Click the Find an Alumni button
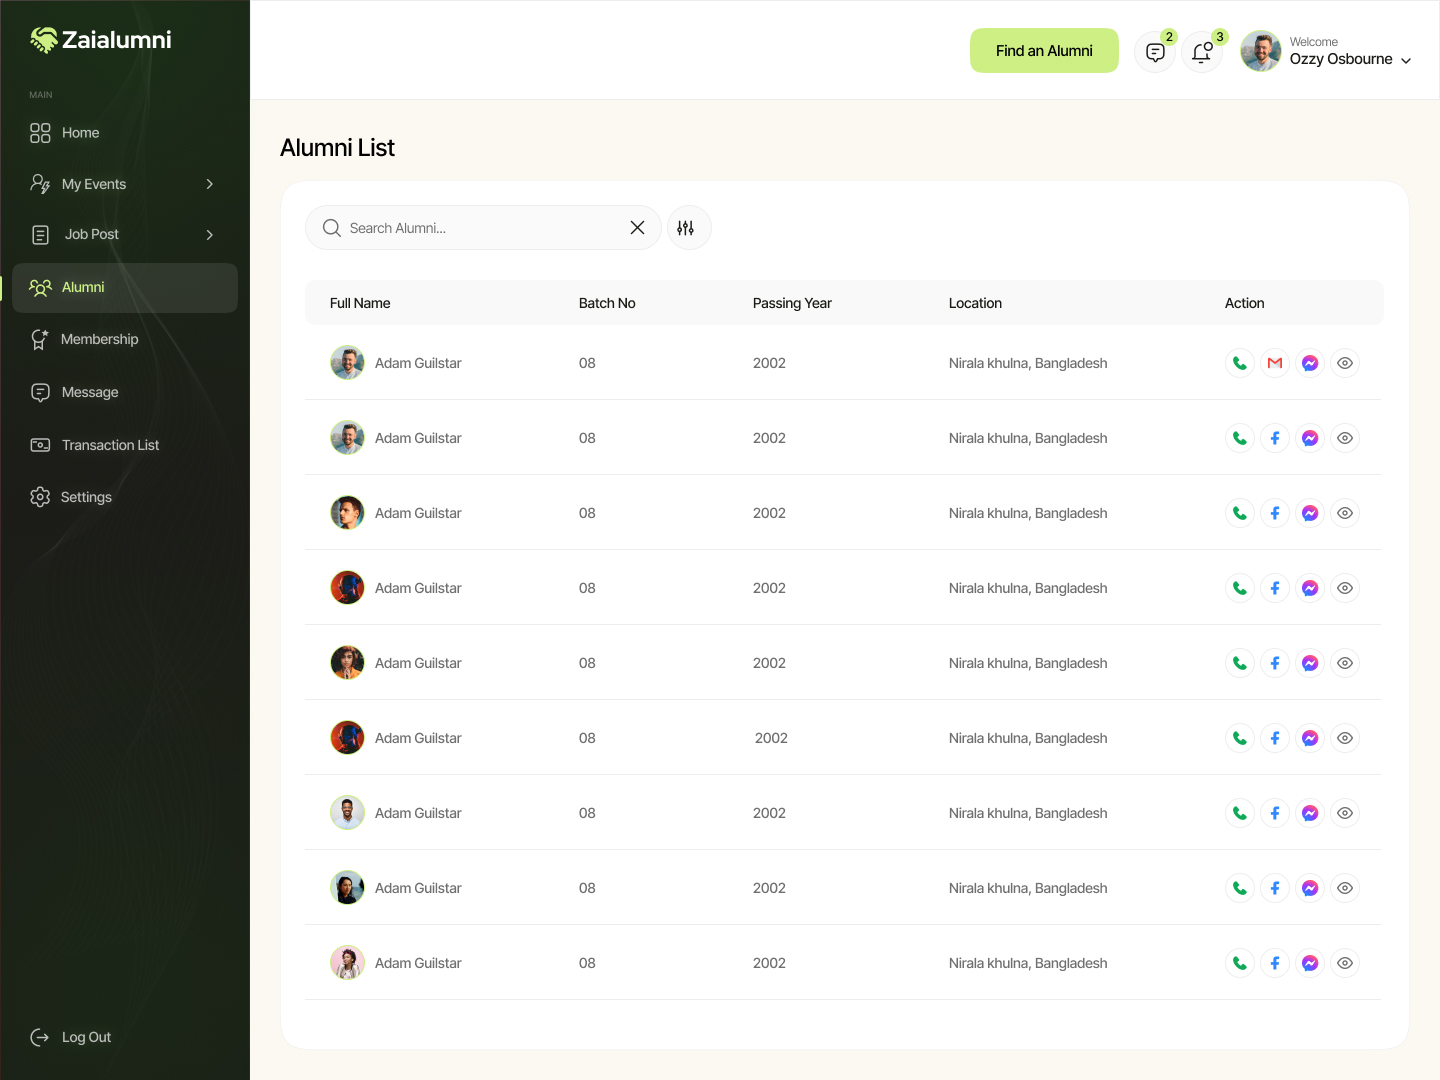The image size is (1440, 1080). click(1044, 50)
